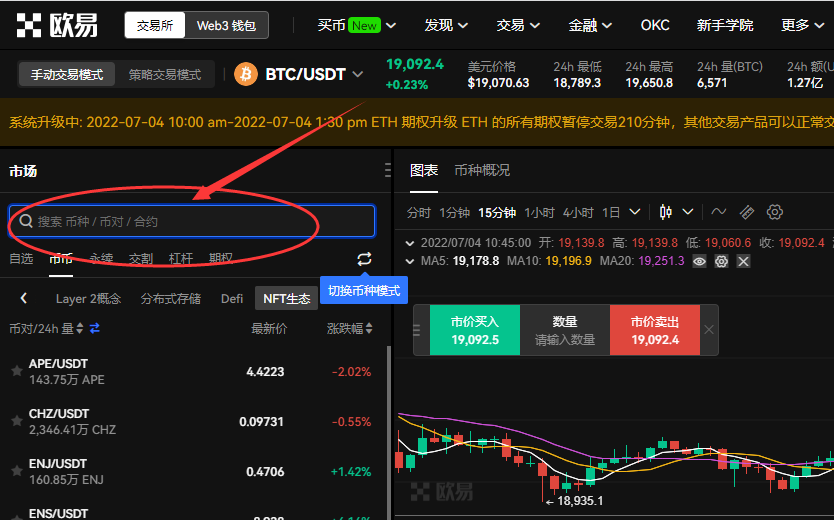Select the 币币 market tab

pyautogui.click(x=61, y=259)
